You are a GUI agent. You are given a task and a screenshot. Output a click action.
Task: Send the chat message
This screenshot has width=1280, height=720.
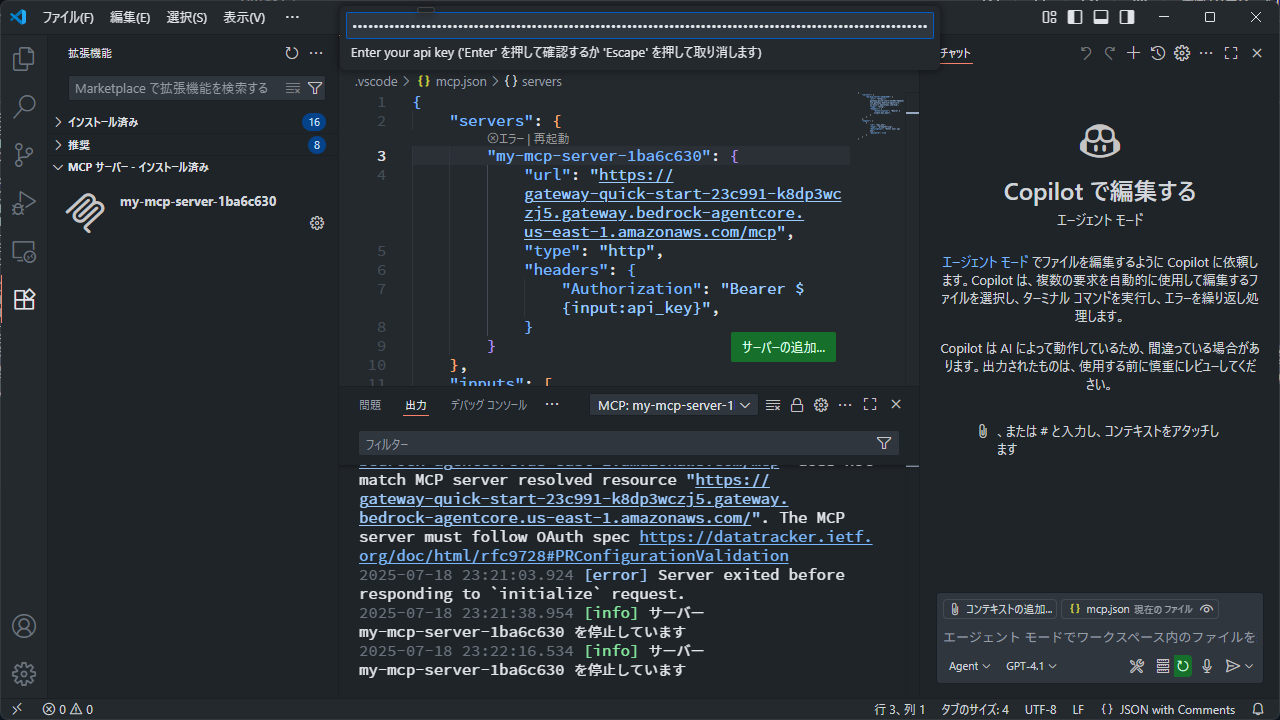pyautogui.click(x=1232, y=666)
